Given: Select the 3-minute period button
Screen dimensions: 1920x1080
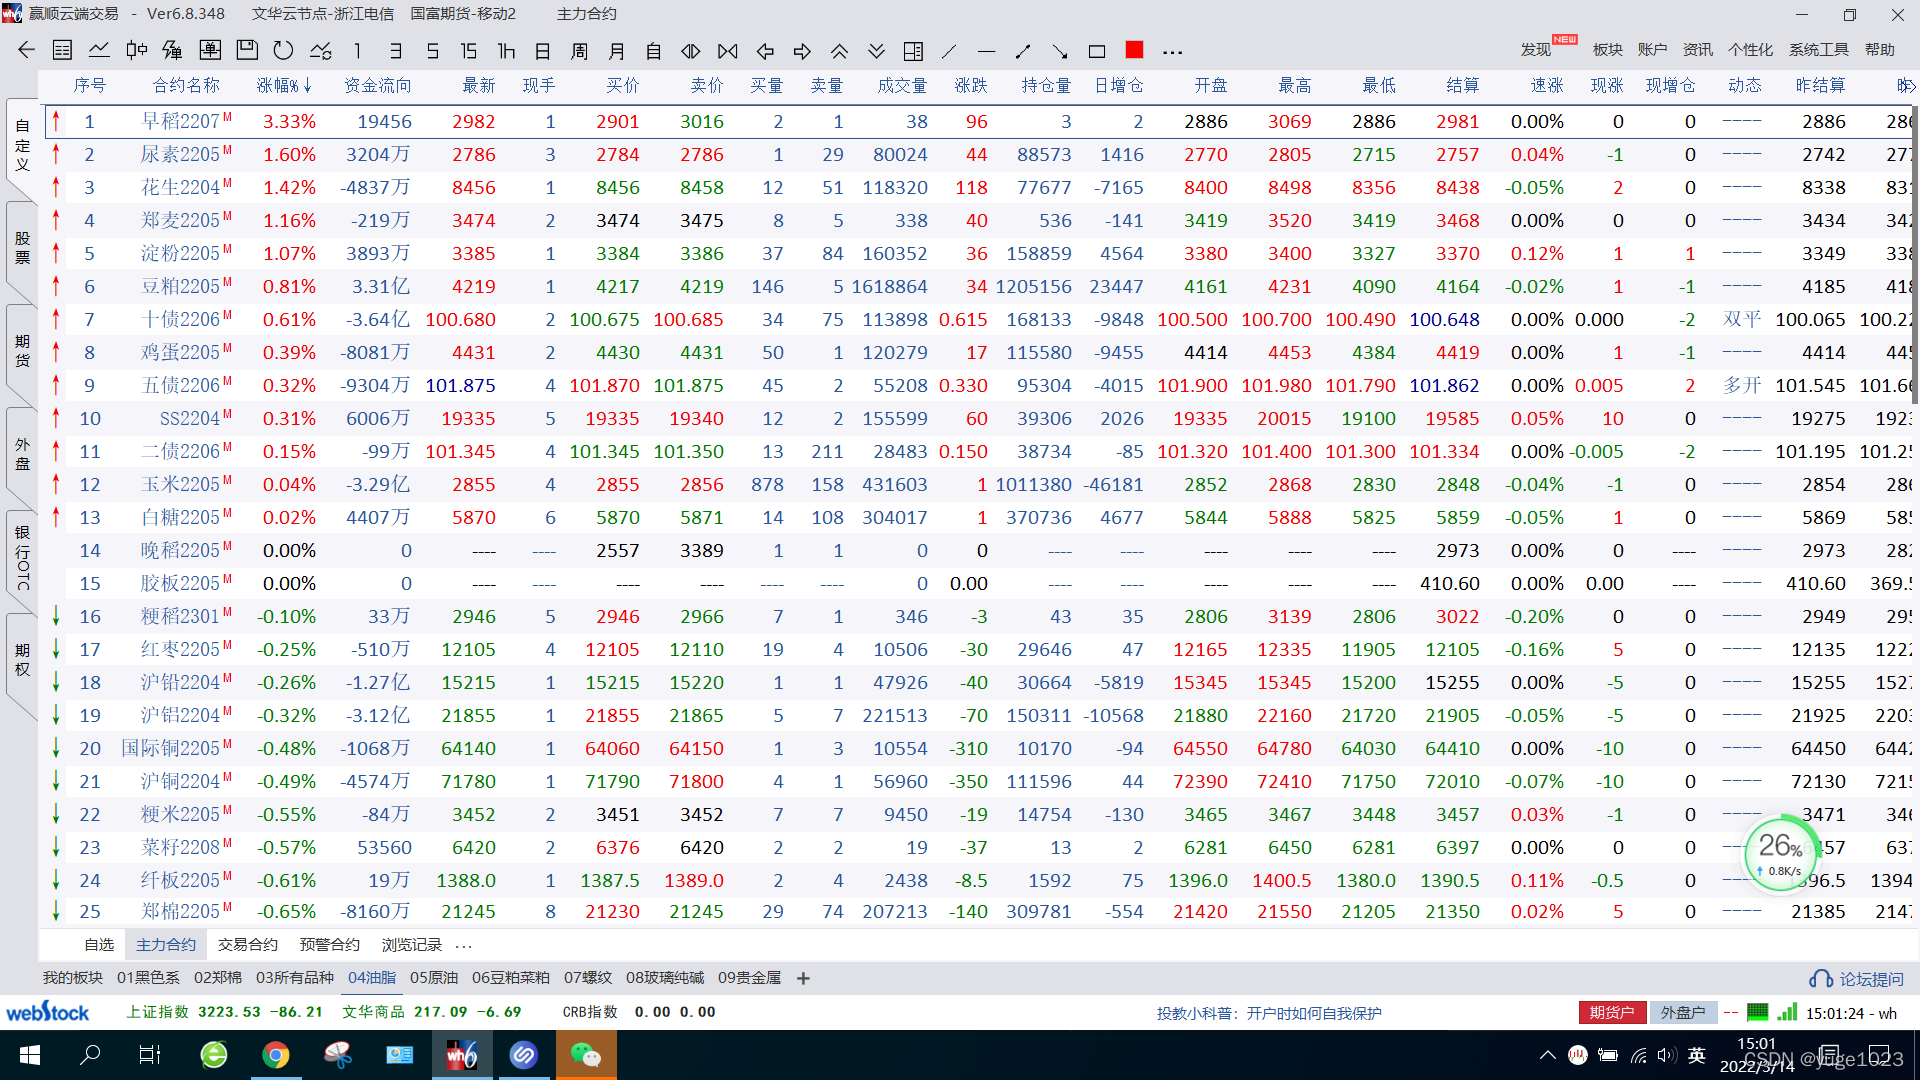Looking at the screenshot, I should [396, 50].
